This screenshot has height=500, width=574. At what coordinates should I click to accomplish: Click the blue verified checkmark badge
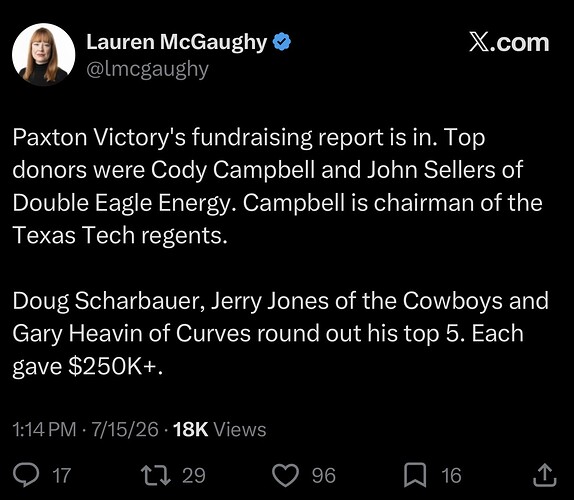click(282, 42)
